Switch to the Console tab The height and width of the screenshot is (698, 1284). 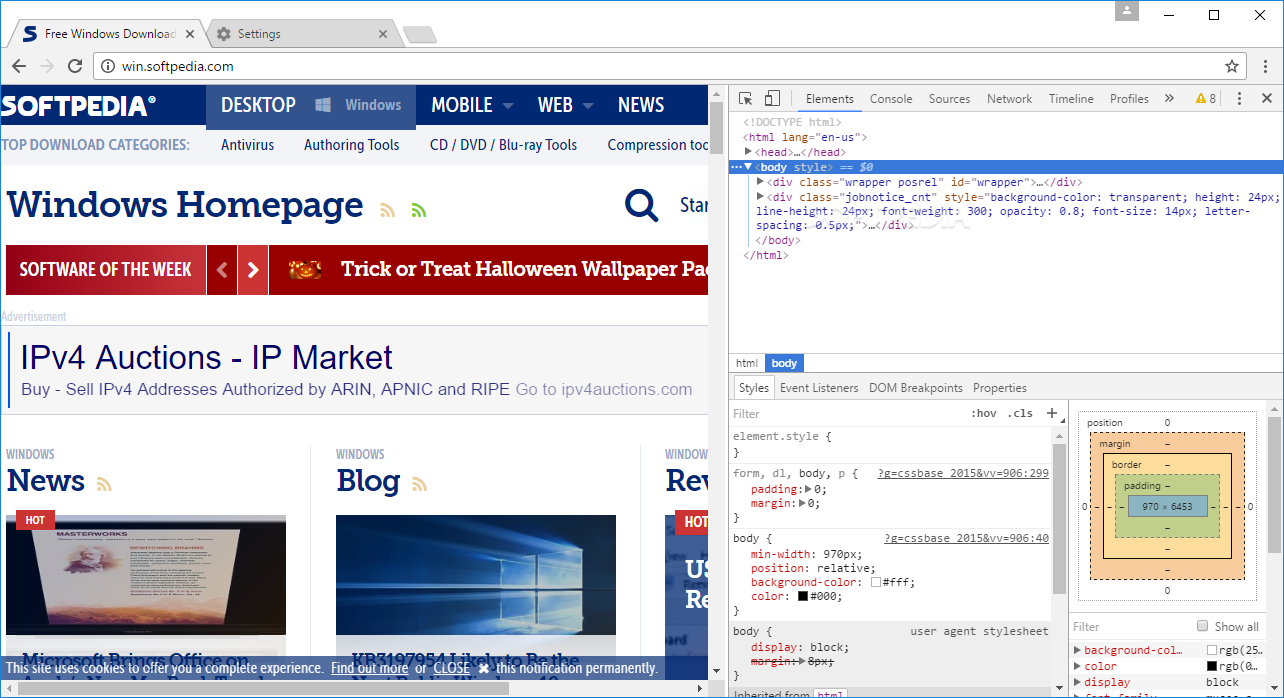pyautogui.click(x=891, y=99)
